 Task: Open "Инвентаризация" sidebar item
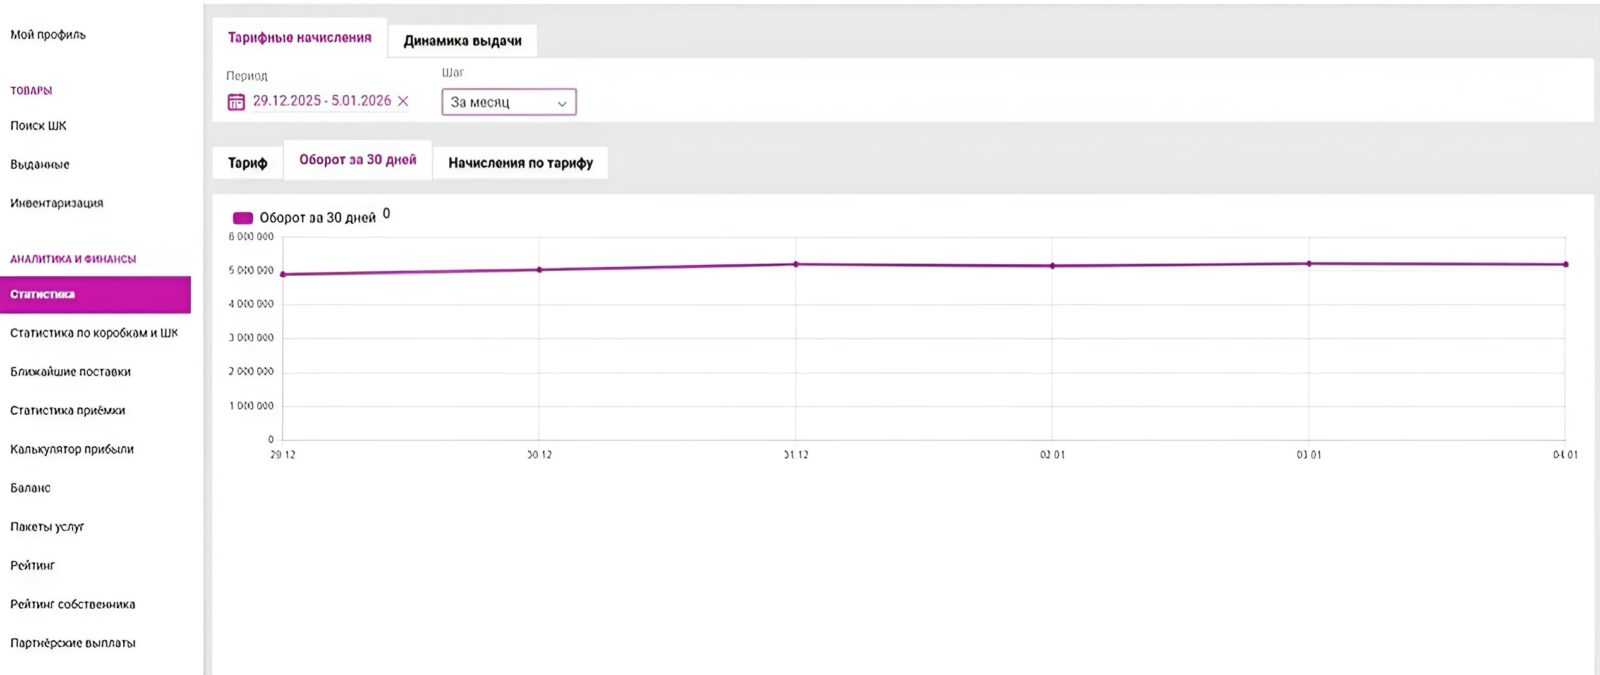[57, 203]
